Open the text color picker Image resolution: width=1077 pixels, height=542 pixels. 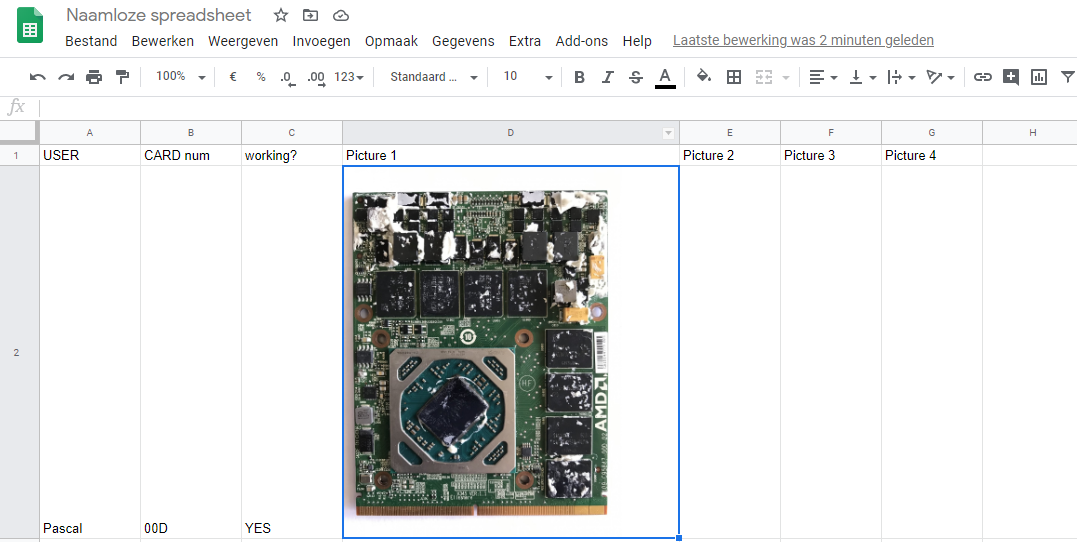coord(665,77)
